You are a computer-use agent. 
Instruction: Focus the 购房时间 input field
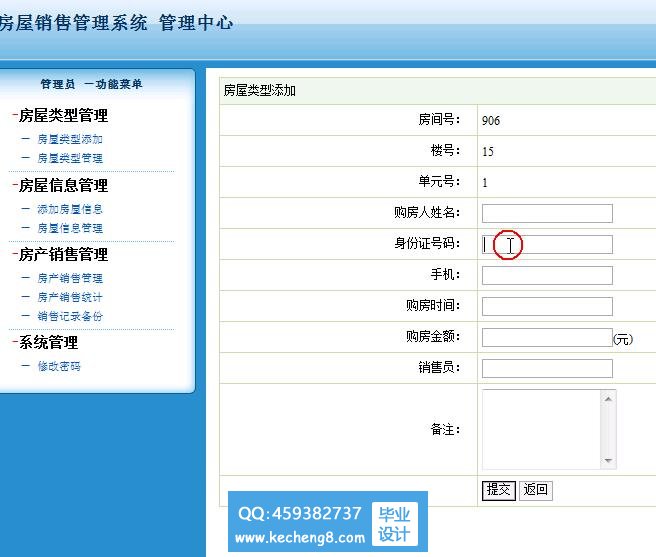pos(547,306)
